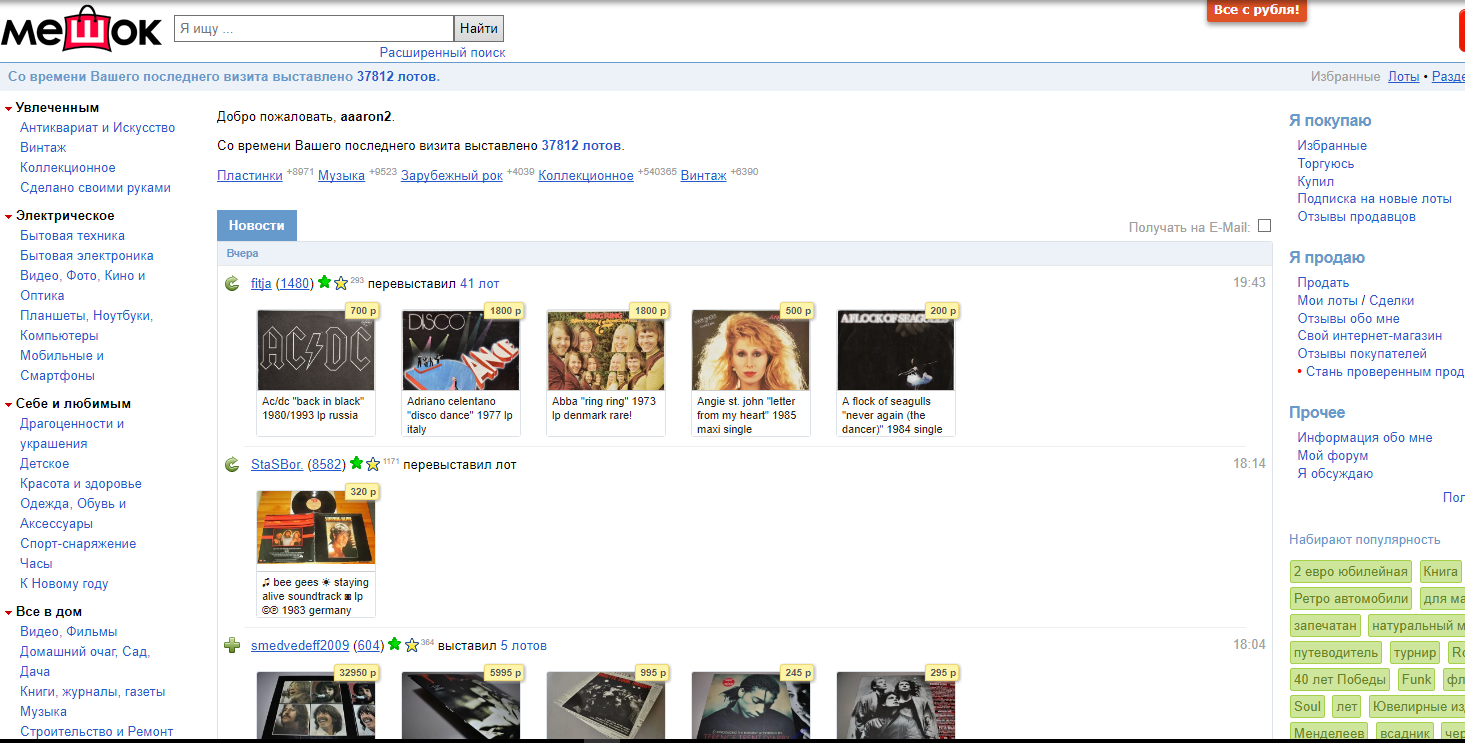Open AC/DC 'Back in Black' lot thumbnail
Image resolution: width=1465 pixels, height=743 pixels.
[x=316, y=350]
